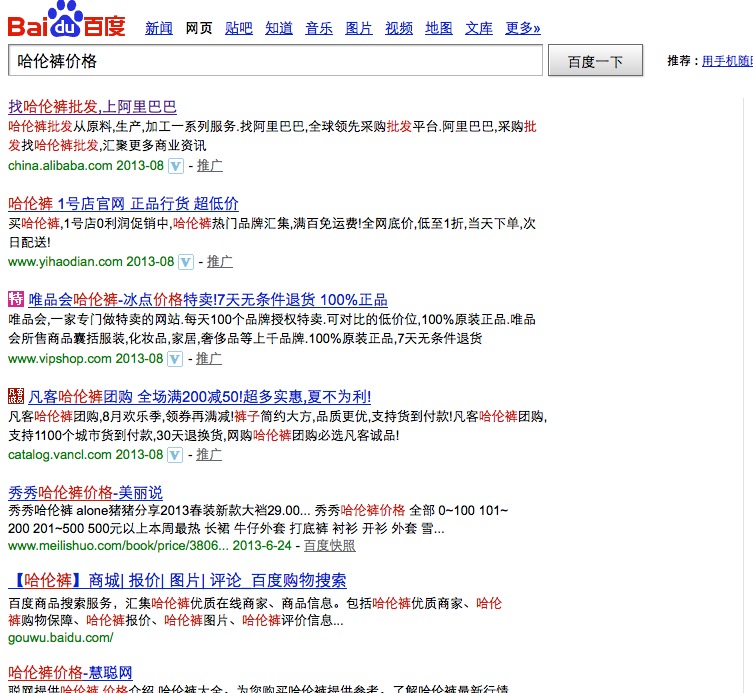Open the 贴吧 tab
This screenshot has width=753, height=693.
[x=239, y=28]
